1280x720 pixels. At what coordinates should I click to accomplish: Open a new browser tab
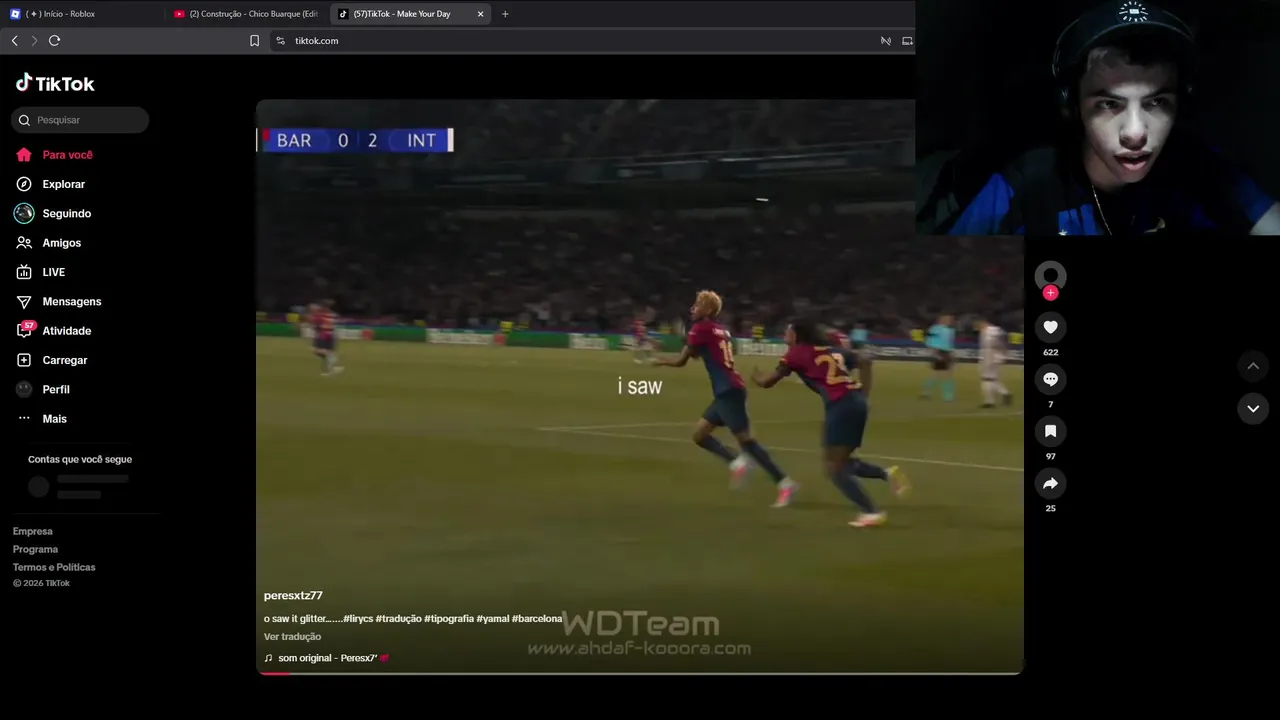(x=505, y=14)
